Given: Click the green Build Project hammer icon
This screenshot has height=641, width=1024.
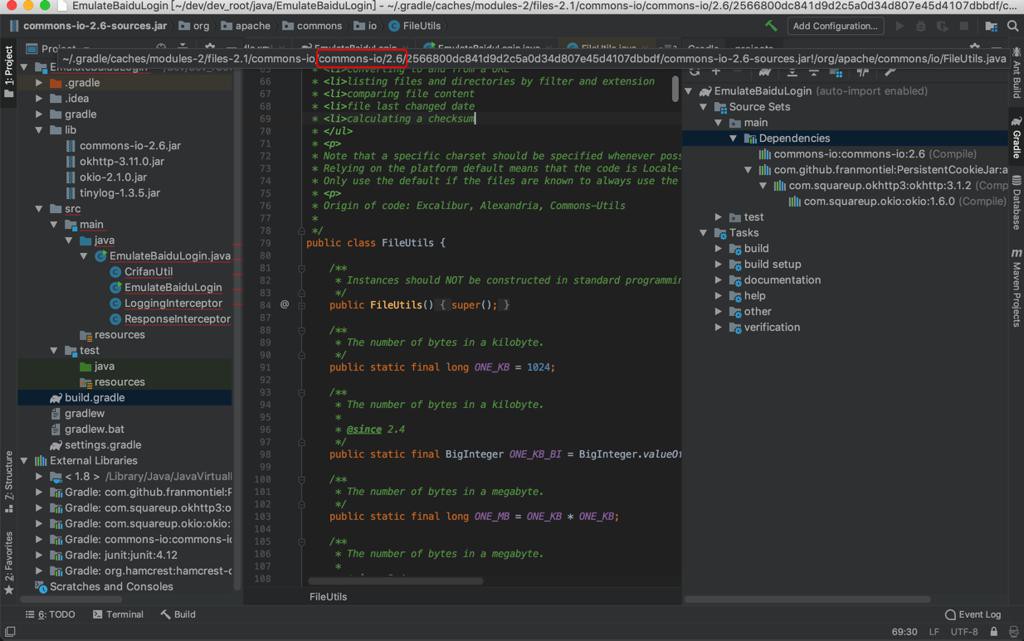Looking at the screenshot, I should click(771, 26).
